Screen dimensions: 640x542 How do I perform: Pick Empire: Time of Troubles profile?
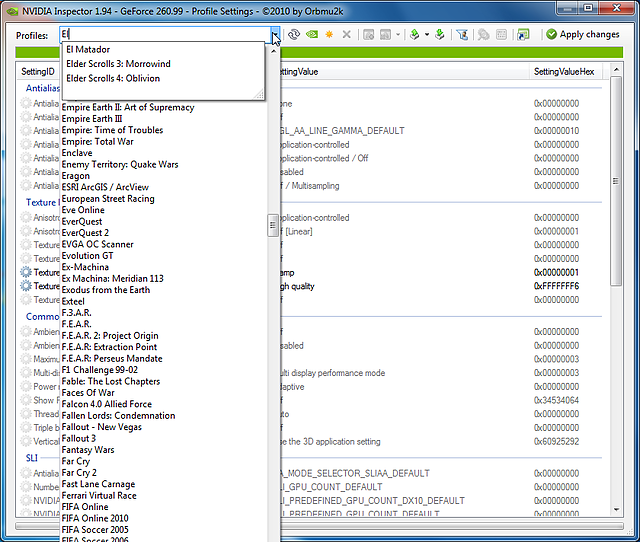click(x=112, y=130)
